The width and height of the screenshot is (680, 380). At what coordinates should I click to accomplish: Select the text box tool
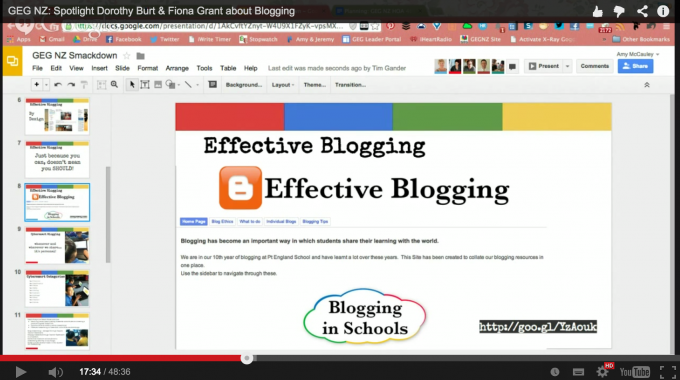(x=145, y=85)
